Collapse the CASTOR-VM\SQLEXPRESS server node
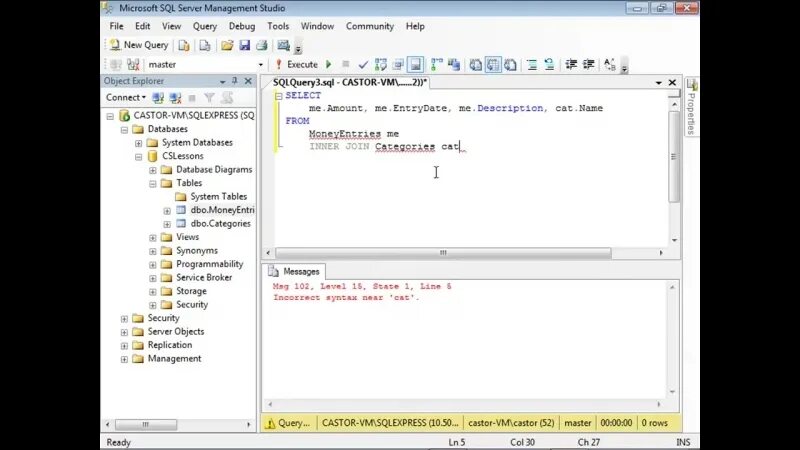Viewport: 800px width, 450px height. click(x=110, y=116)
